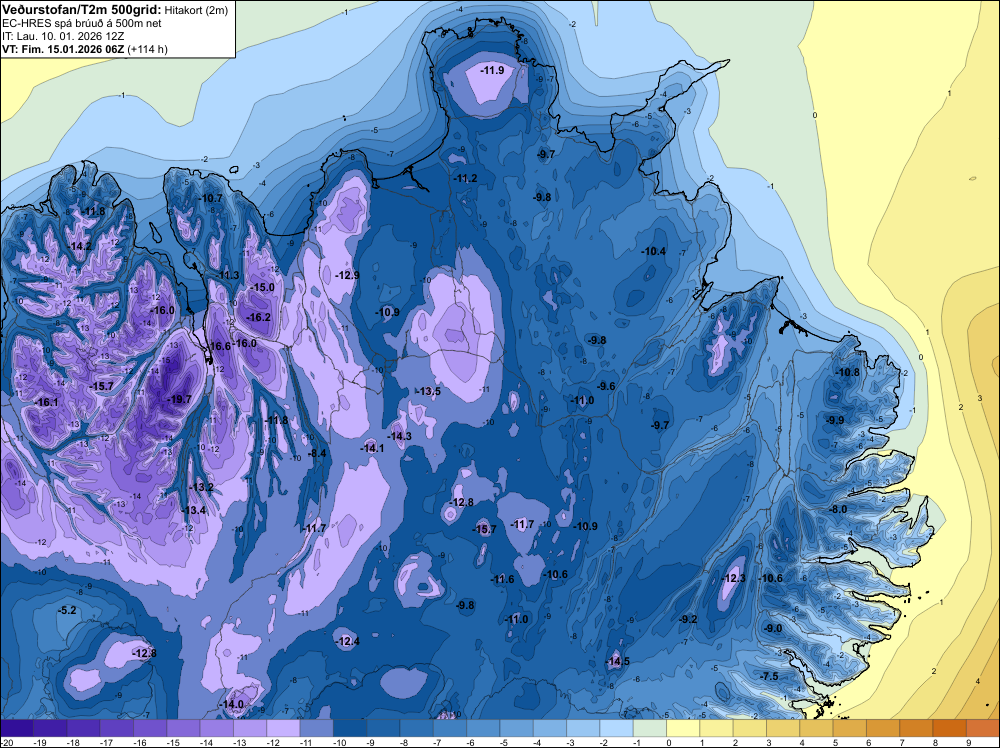
Task: Select the 'Hitakort (2m)' header label
Action: click(196, 10)
